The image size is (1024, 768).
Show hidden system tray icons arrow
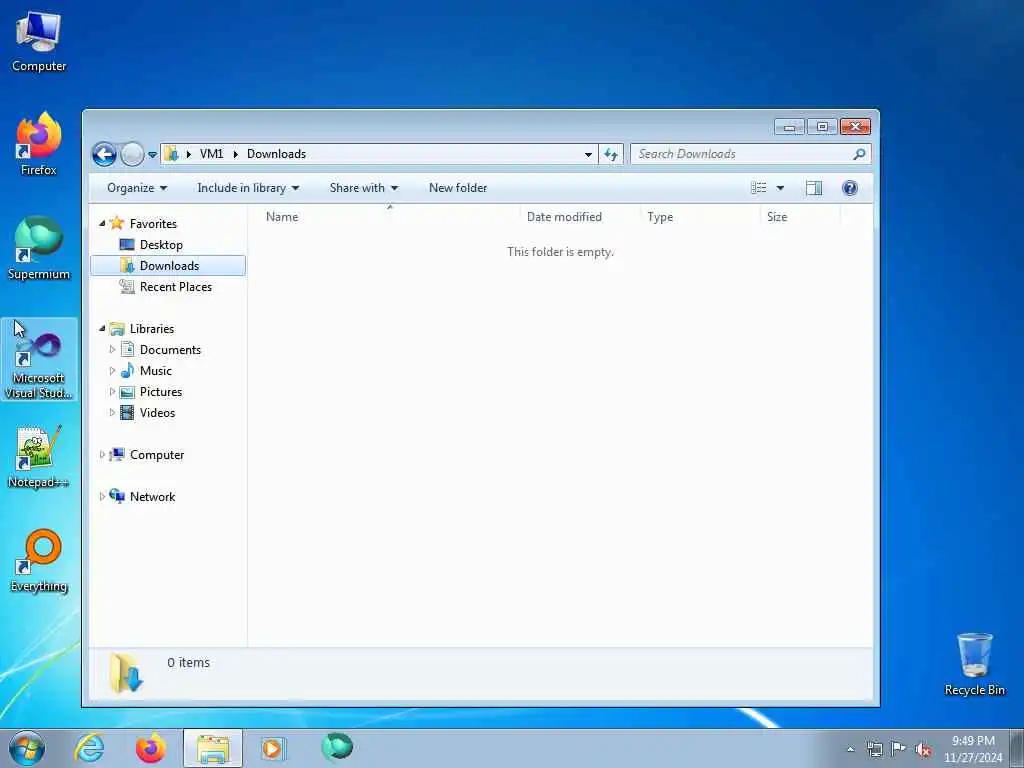click(x=850, y=749)
